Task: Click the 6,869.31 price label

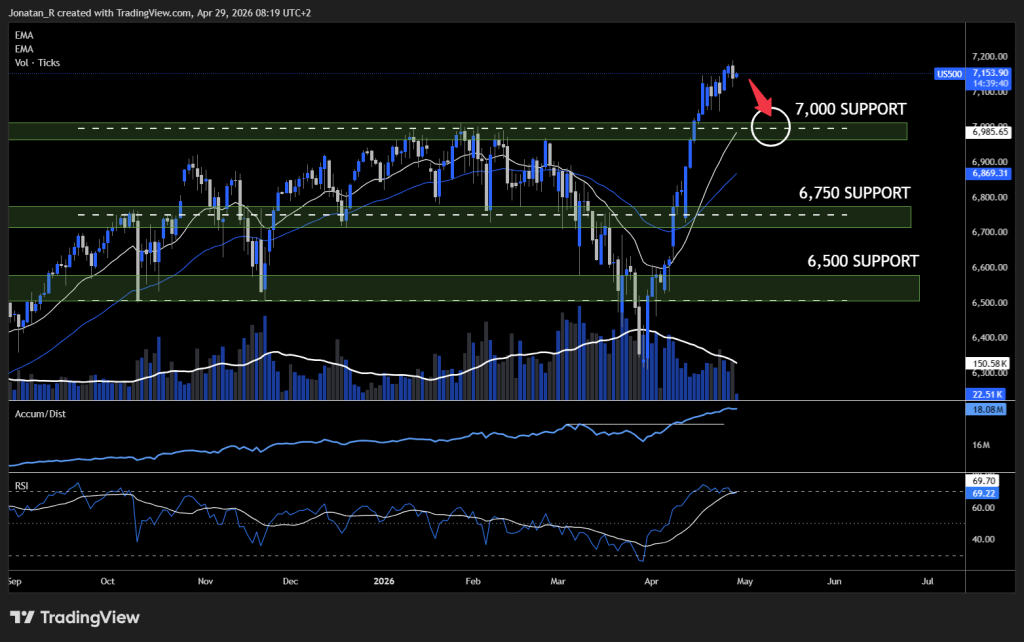Action: (990, 175)
